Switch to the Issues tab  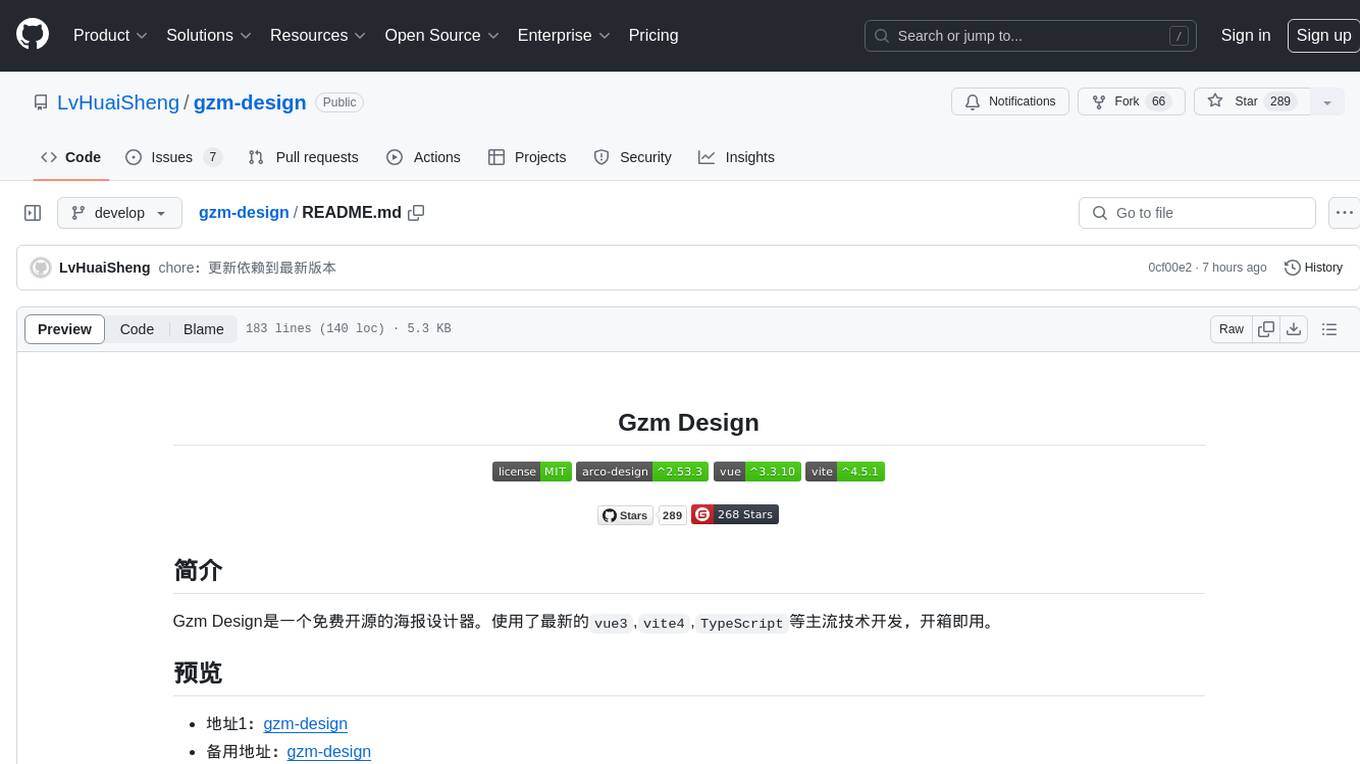pyautogui.click(x=173, y=157)
